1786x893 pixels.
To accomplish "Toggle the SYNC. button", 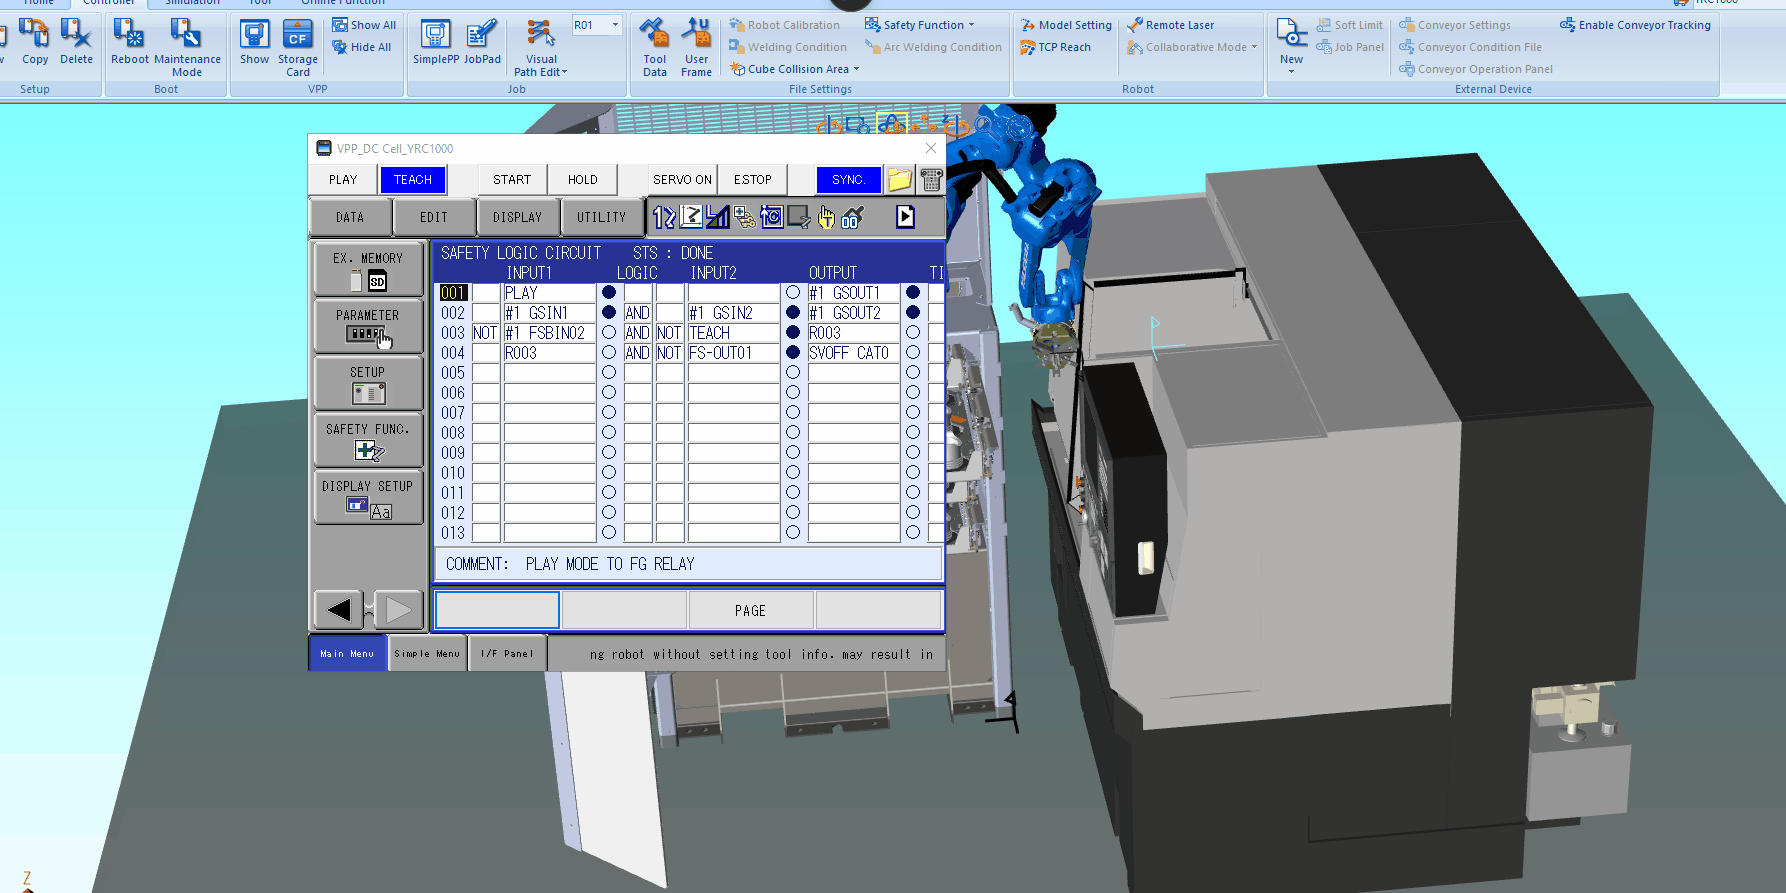I will (x=848, y=180).
